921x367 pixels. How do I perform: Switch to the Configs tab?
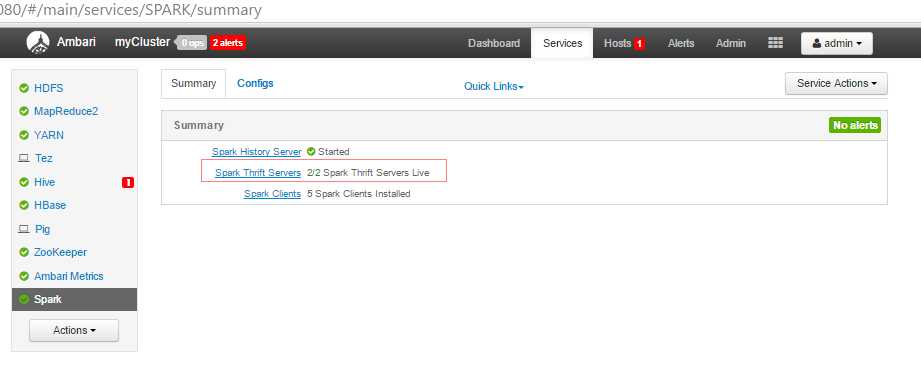[255, 83]
